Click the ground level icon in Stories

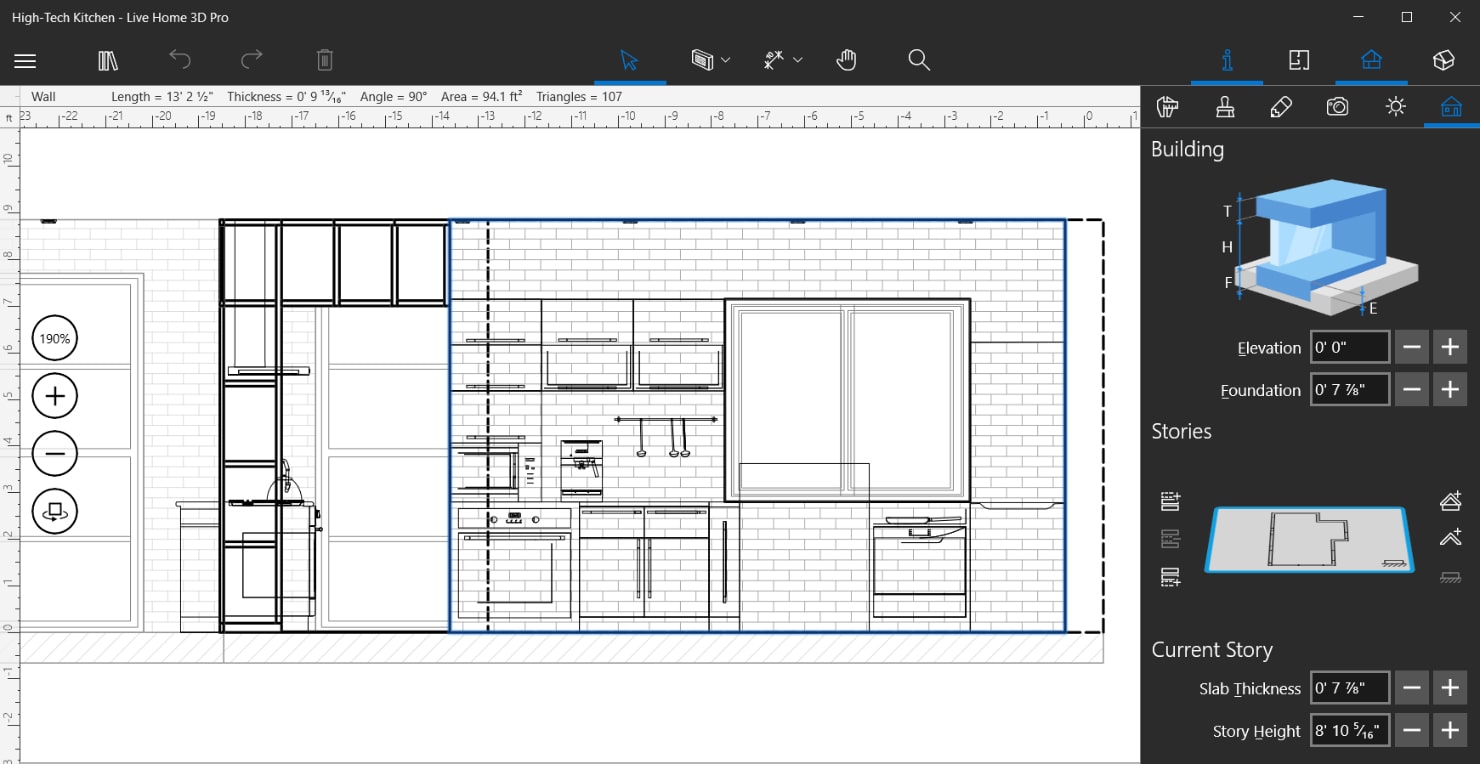pos(1451,577)
